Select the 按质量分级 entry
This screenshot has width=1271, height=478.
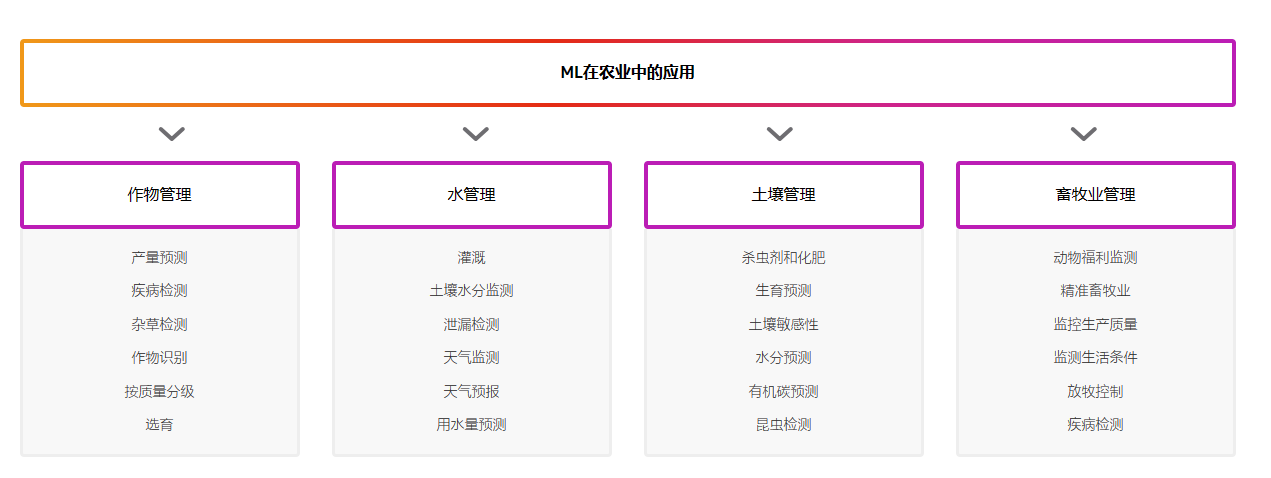click(159, 391)
